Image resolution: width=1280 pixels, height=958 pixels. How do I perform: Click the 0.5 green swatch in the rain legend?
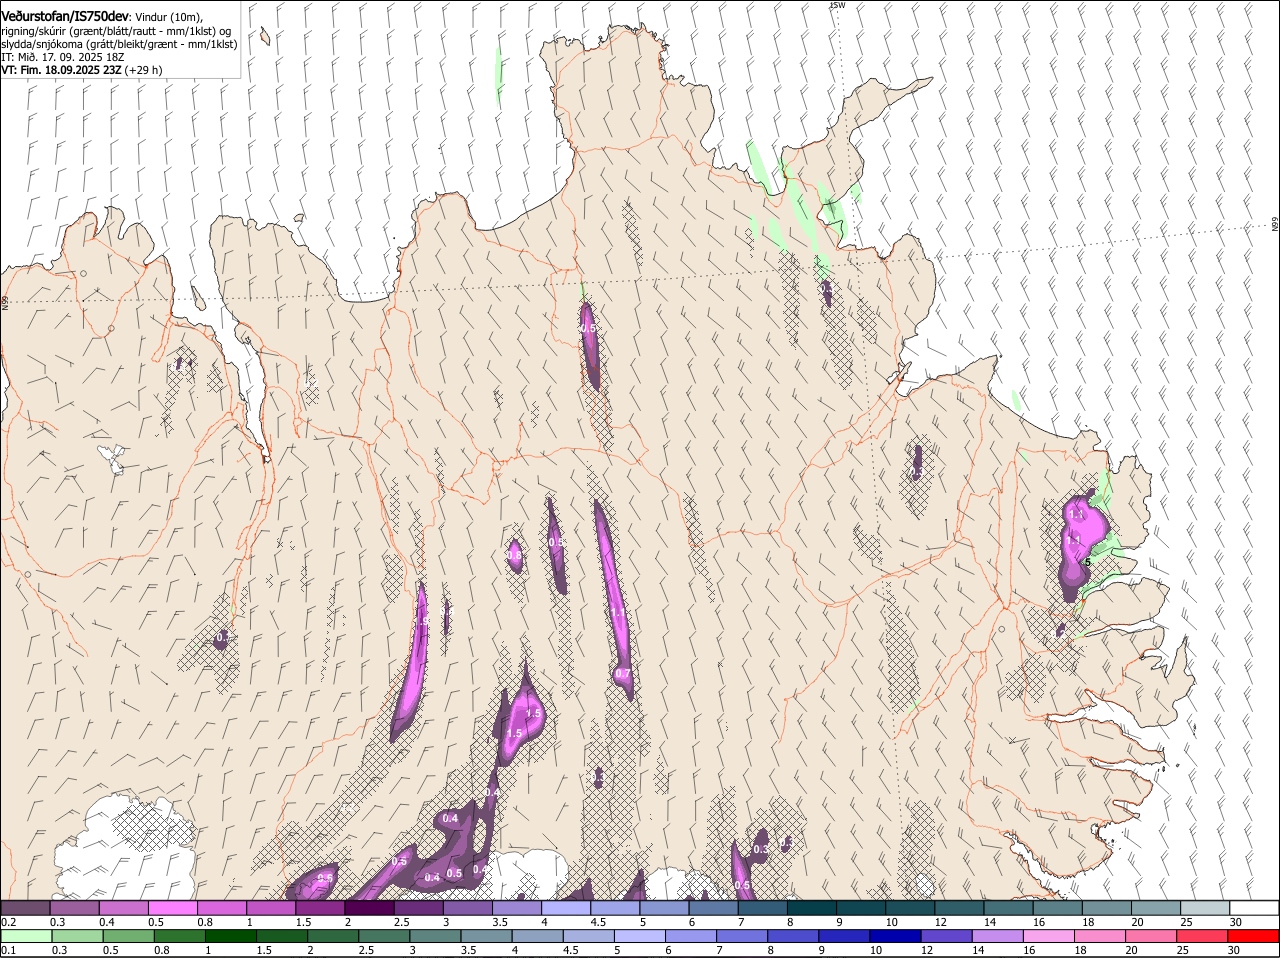129,936
